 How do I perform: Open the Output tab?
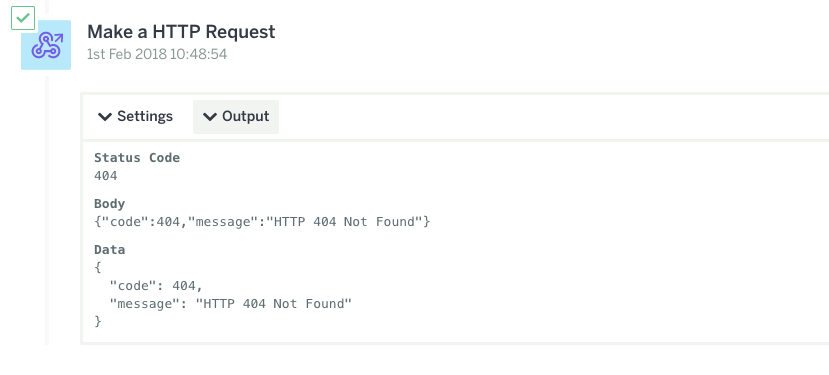coord(236,116)
